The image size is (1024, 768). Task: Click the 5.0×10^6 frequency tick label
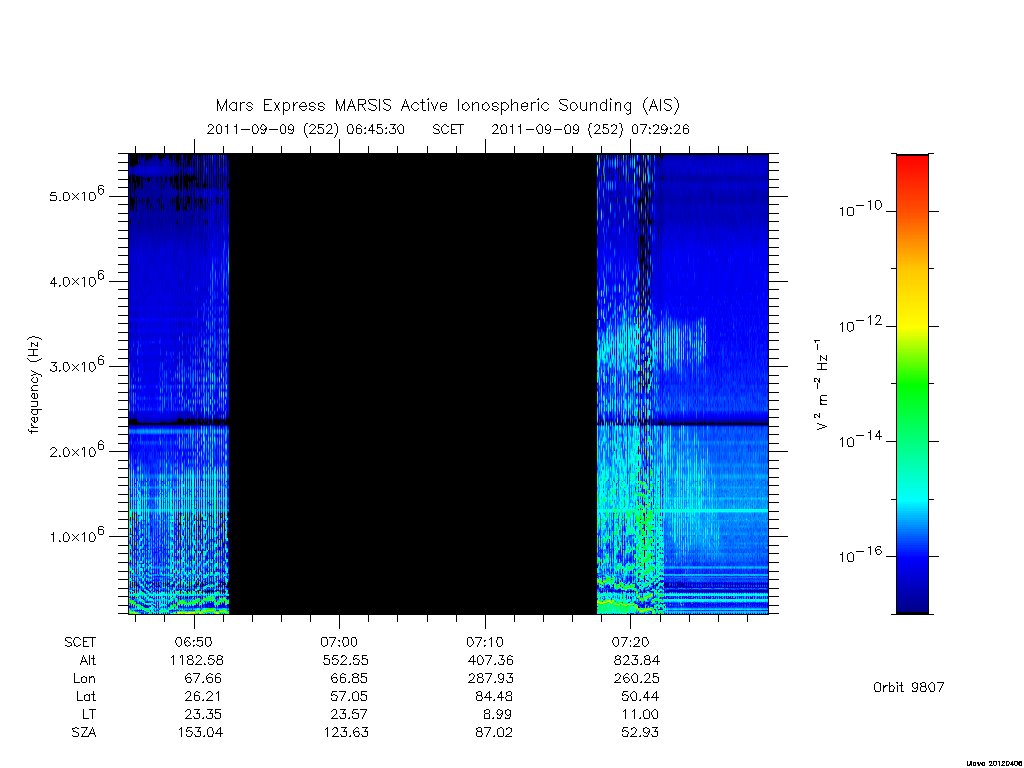tap(76, 195)
